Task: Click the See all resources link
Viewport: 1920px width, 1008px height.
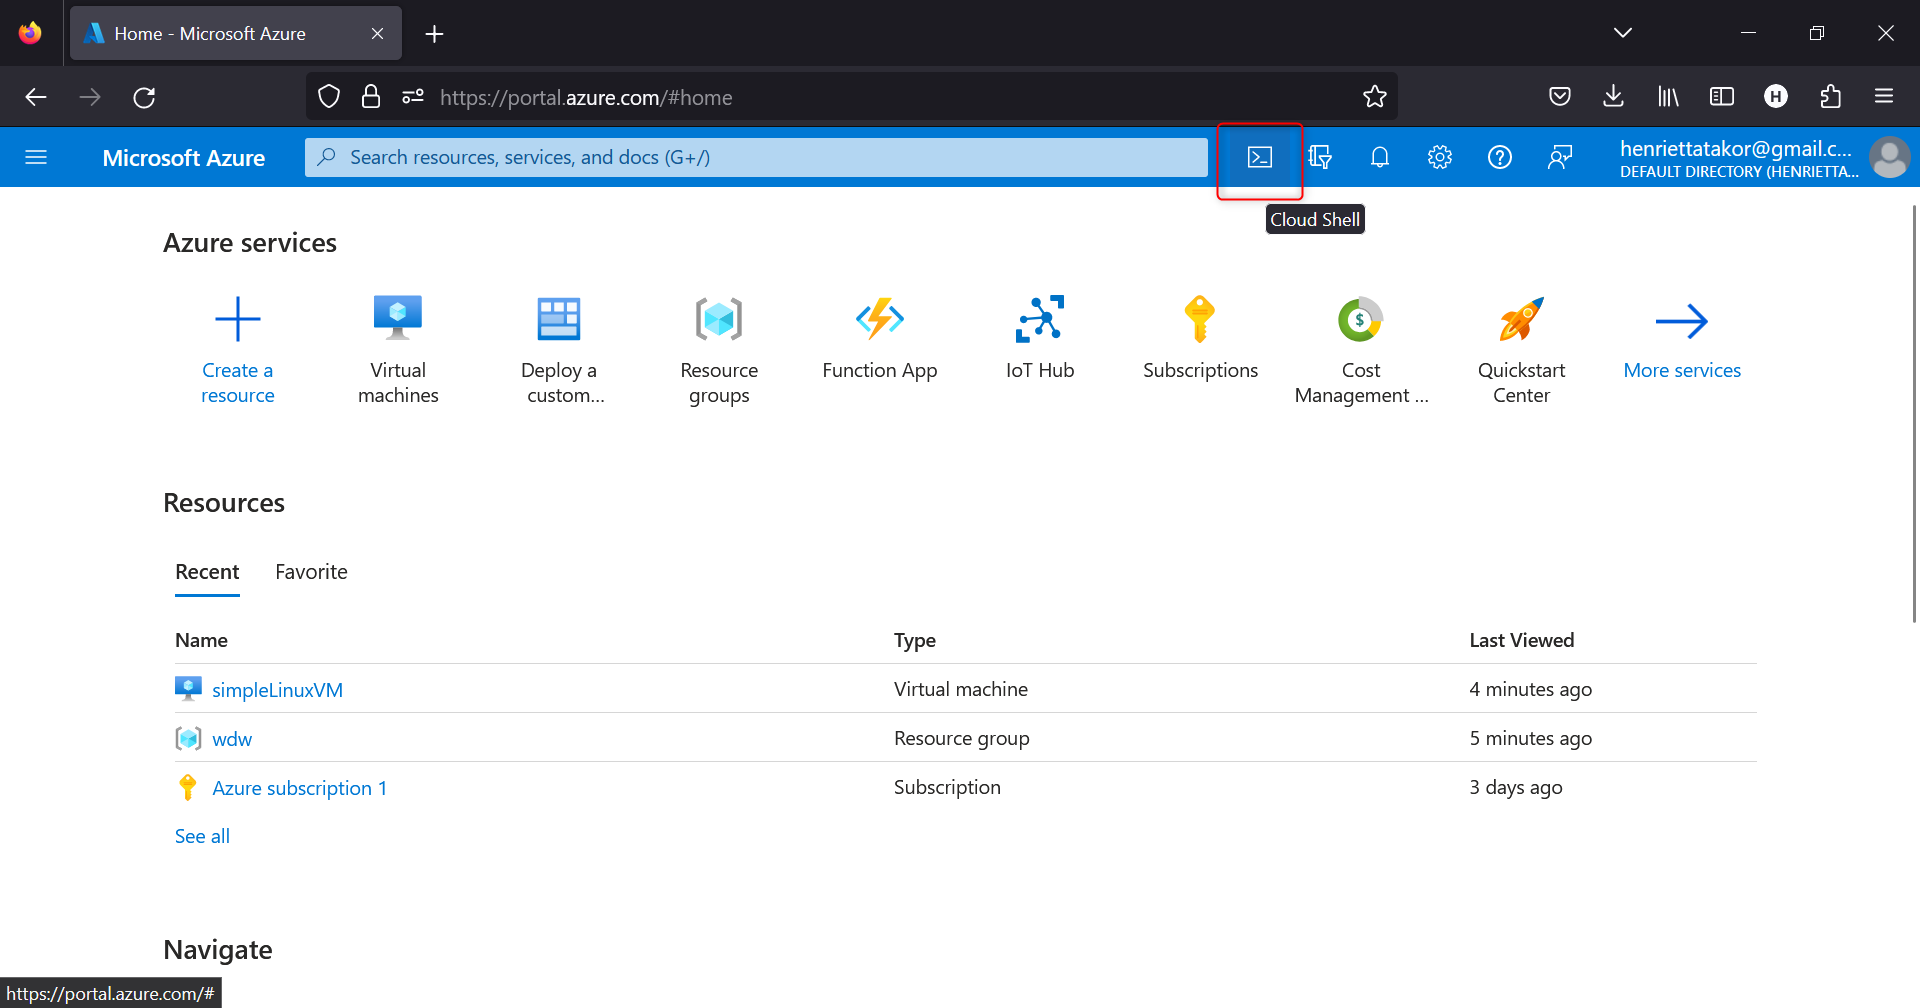Action: coord(202,836)
